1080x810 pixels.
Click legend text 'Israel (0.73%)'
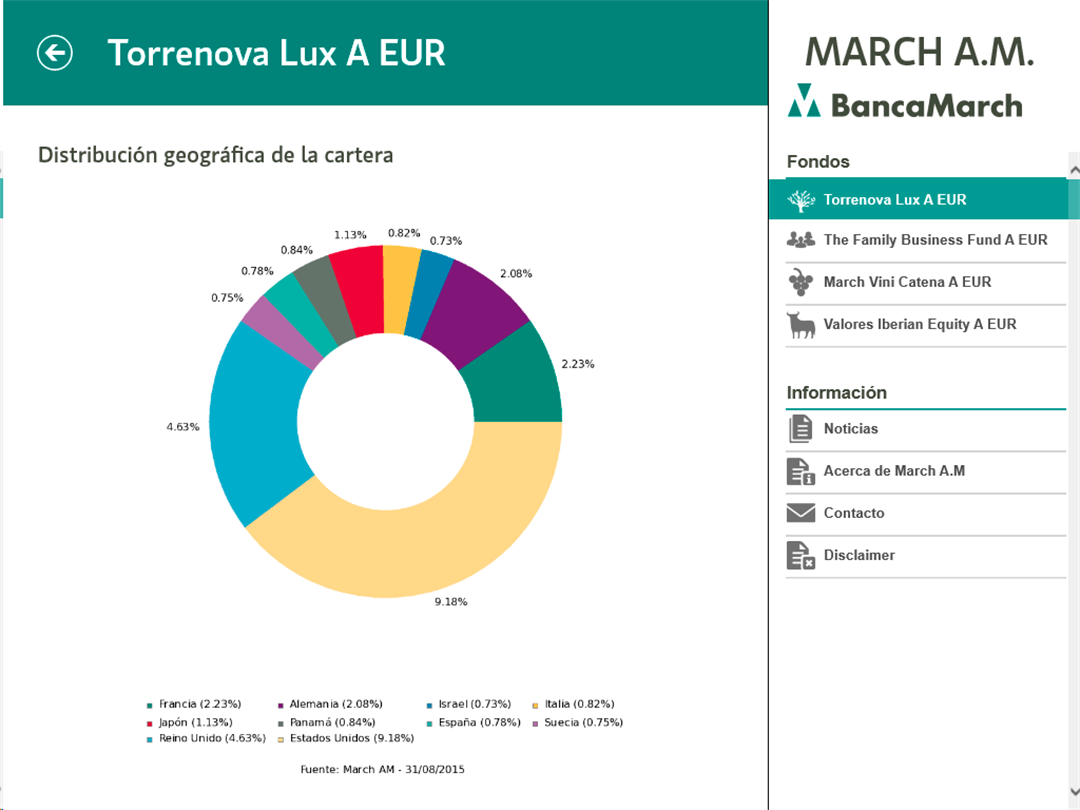pos(475,704)
